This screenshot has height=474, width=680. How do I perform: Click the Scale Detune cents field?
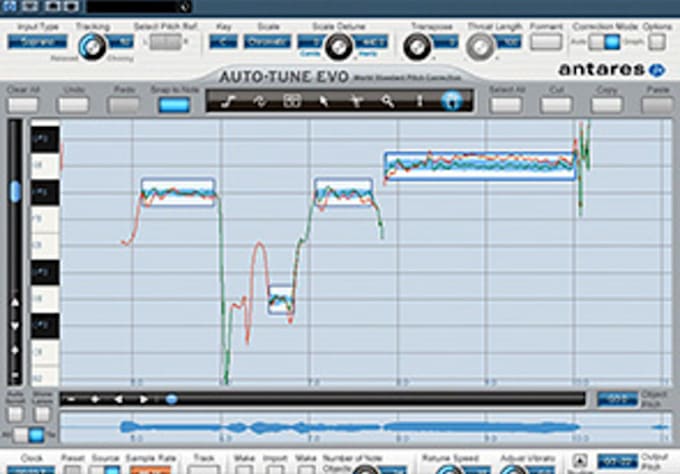pos(312,42)
